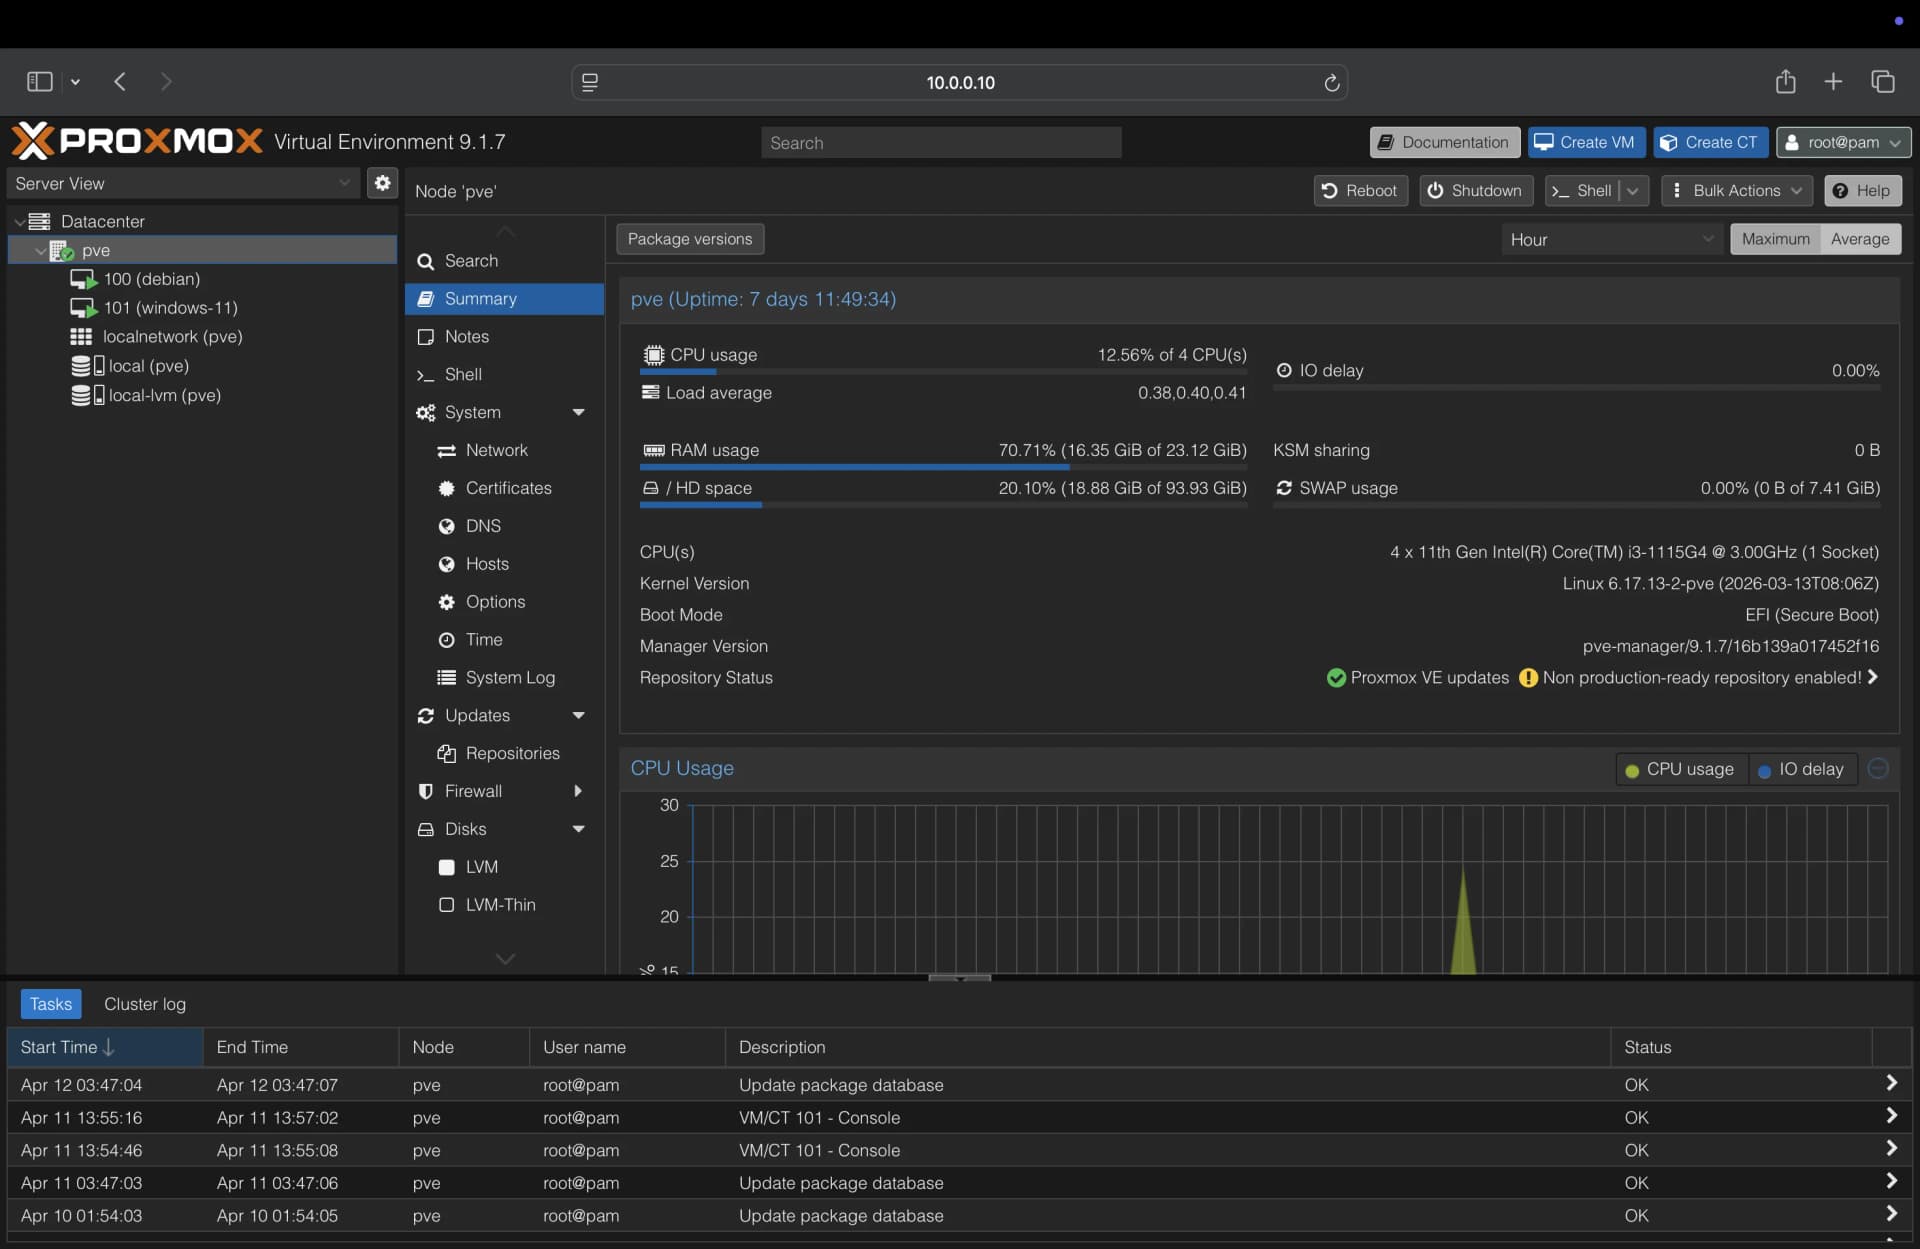Switch graph data to Average mode
1920x1249 pixels.
click(1859, 239)
